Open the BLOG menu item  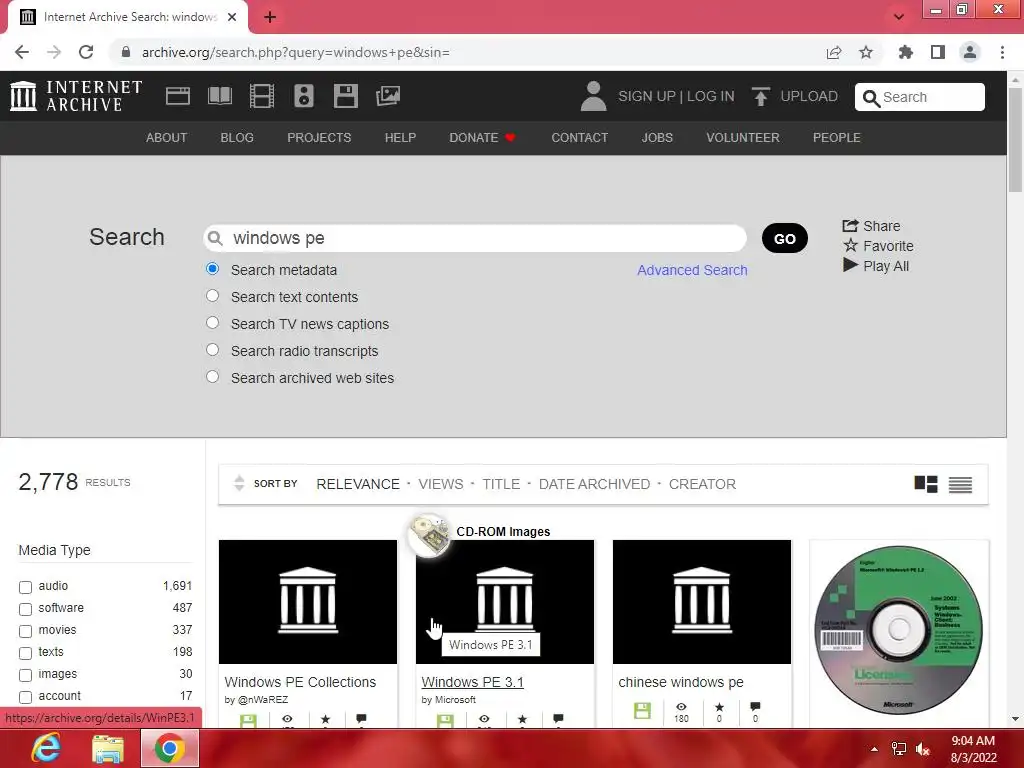coord(237,138)
